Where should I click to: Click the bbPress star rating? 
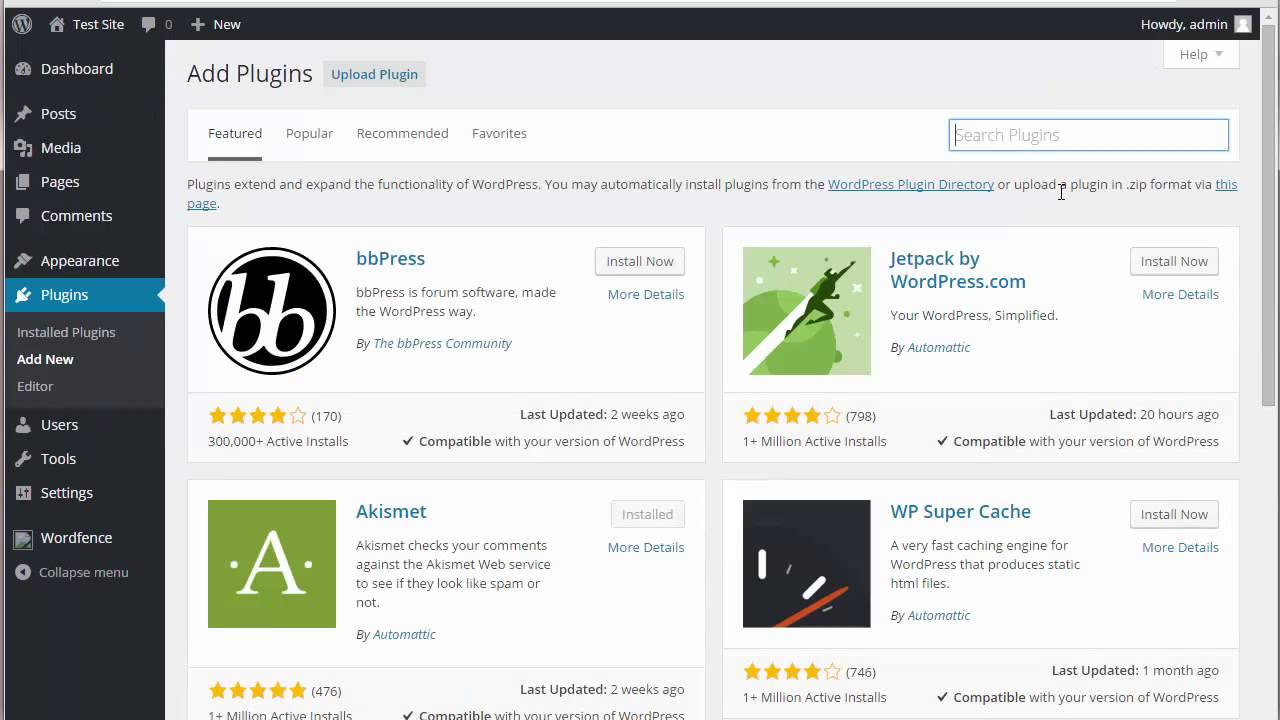tap(257, 416)
